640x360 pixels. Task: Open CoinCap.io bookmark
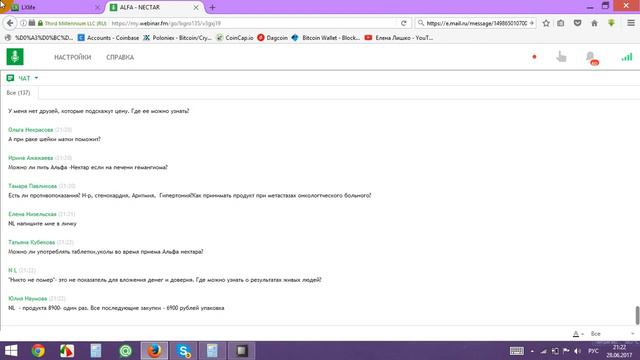(235, 38)
